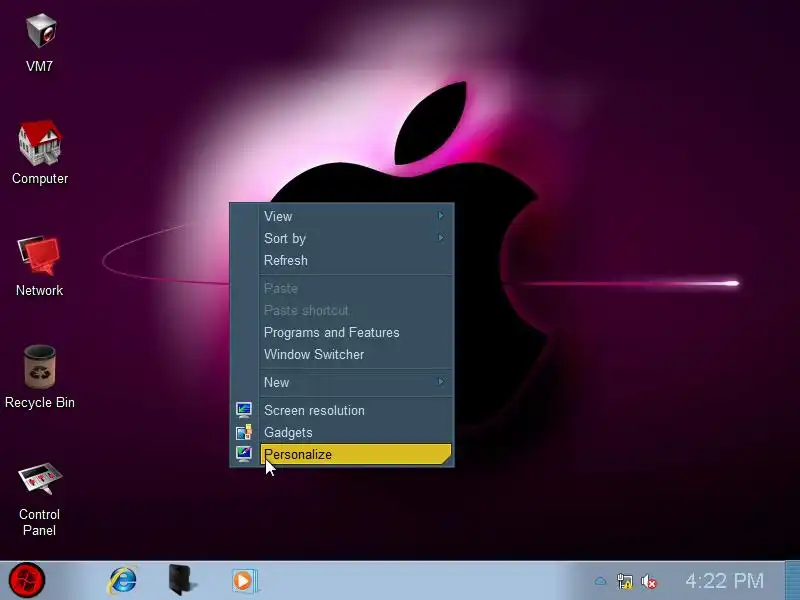
Task: Expand the Sort by submenu arrow
Action: [441, 237]
